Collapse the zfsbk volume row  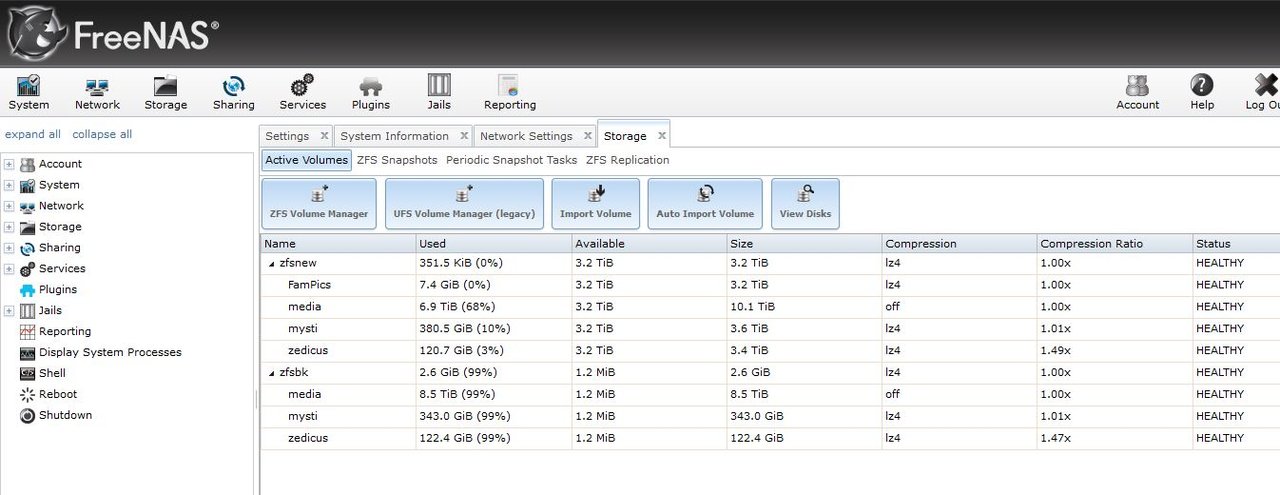coord(271,373)
